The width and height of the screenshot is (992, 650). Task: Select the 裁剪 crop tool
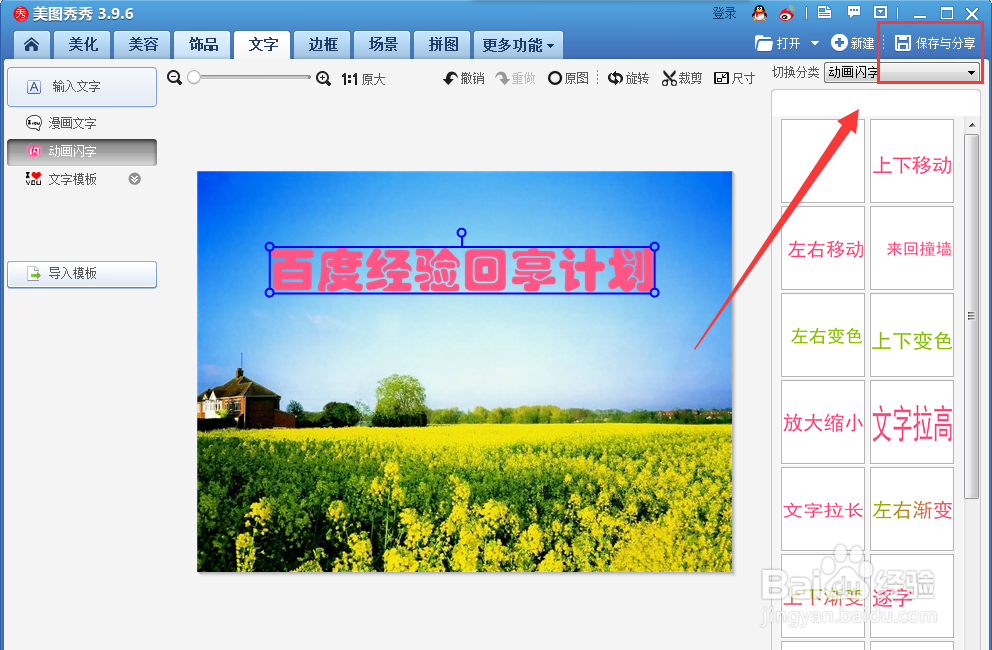click(x=682, y=78)
